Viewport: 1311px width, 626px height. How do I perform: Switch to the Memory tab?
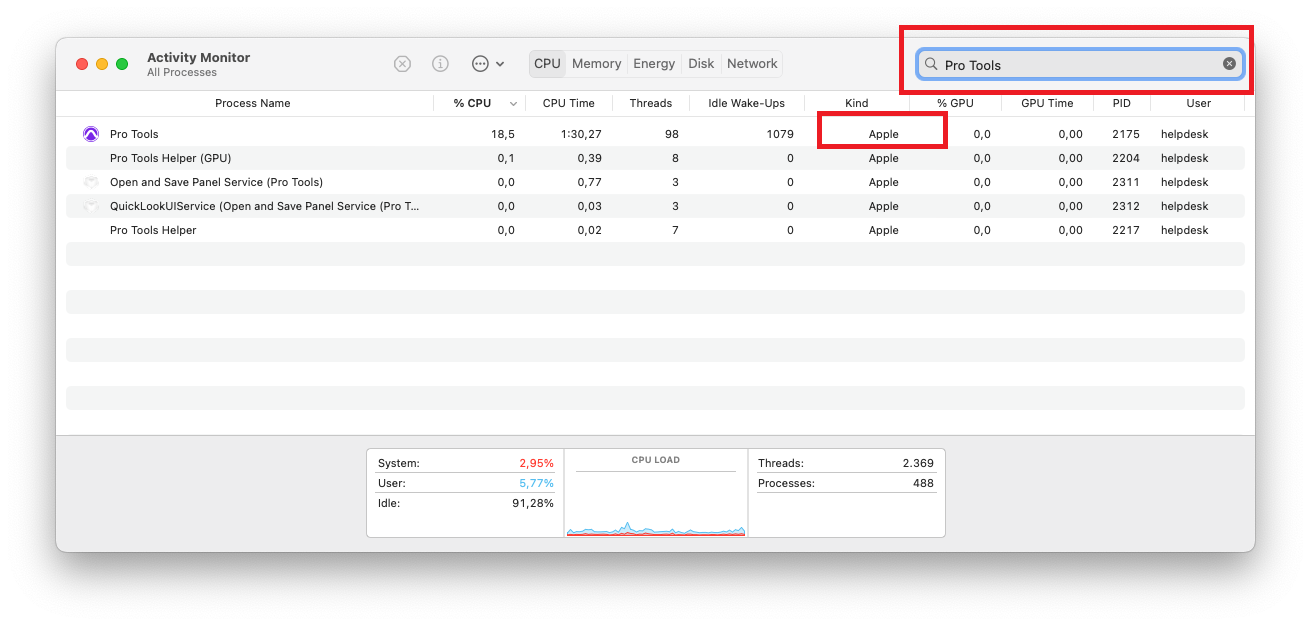click(597, 64)
